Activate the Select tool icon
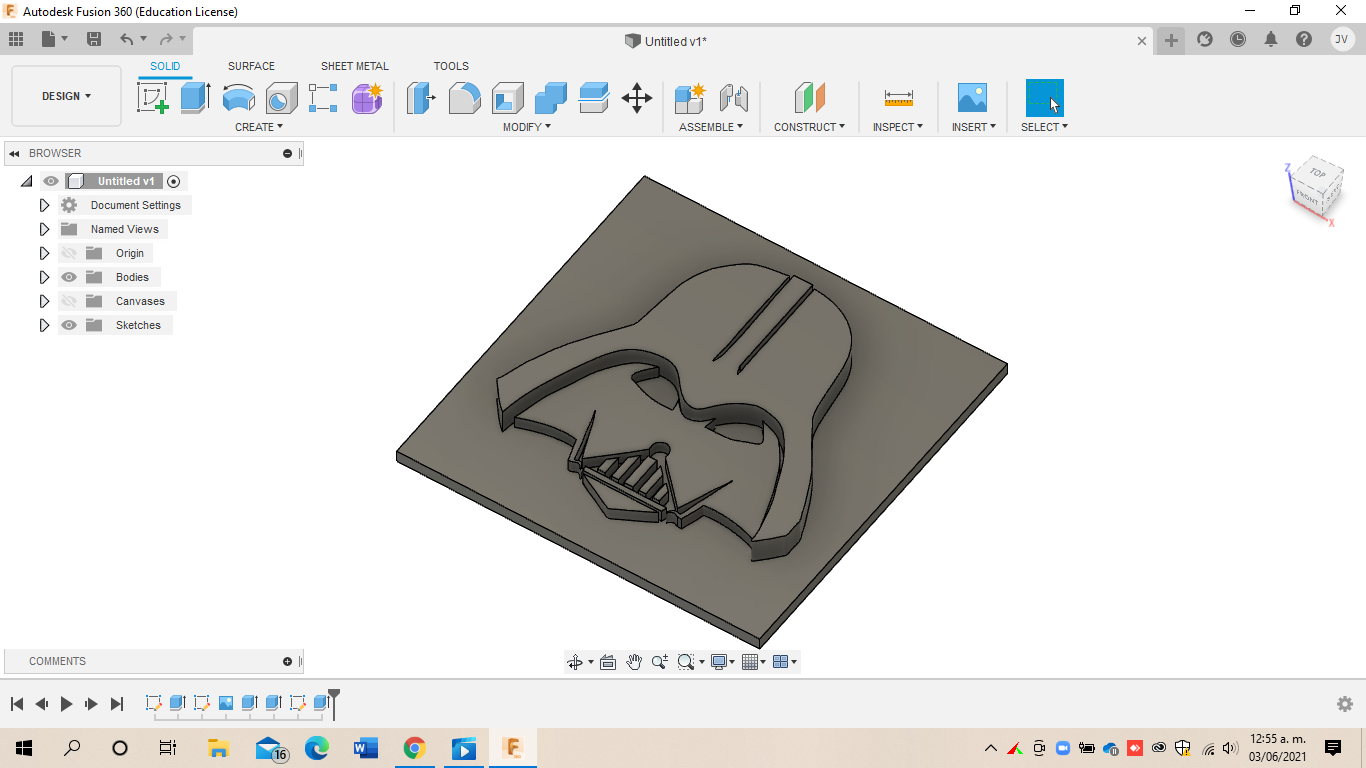 [x=1045, y=98]
